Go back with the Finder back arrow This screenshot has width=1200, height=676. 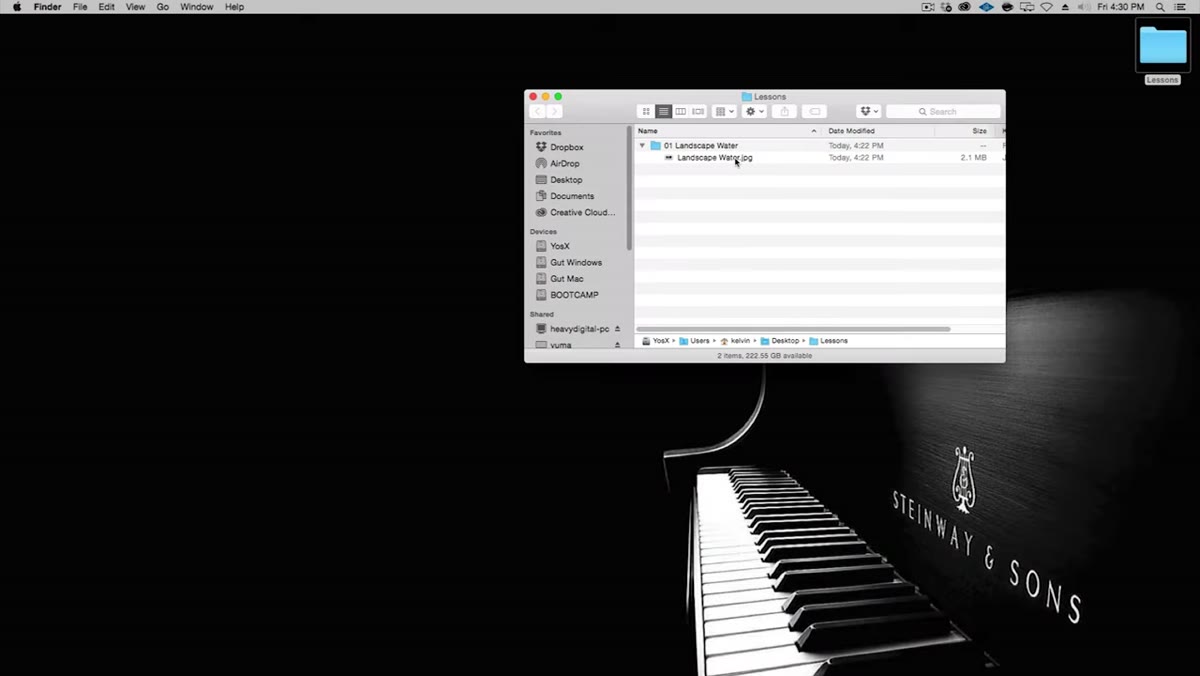[537, 111]
